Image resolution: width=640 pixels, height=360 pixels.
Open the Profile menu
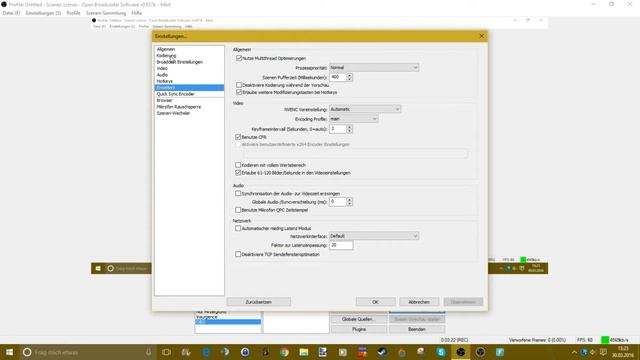click(73, 13)
